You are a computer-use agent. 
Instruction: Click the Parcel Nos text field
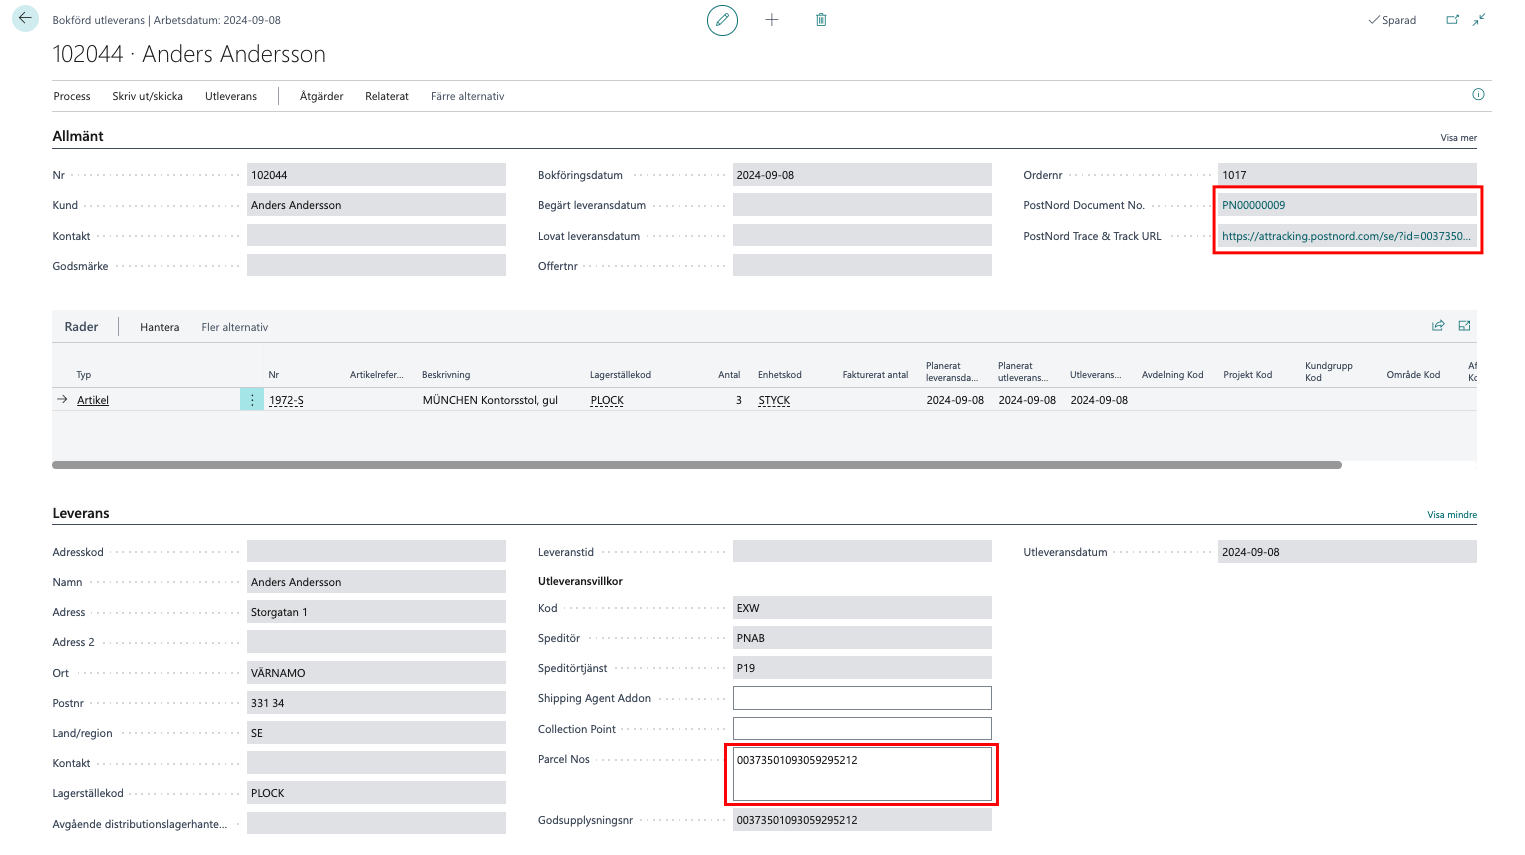(861, 773)
